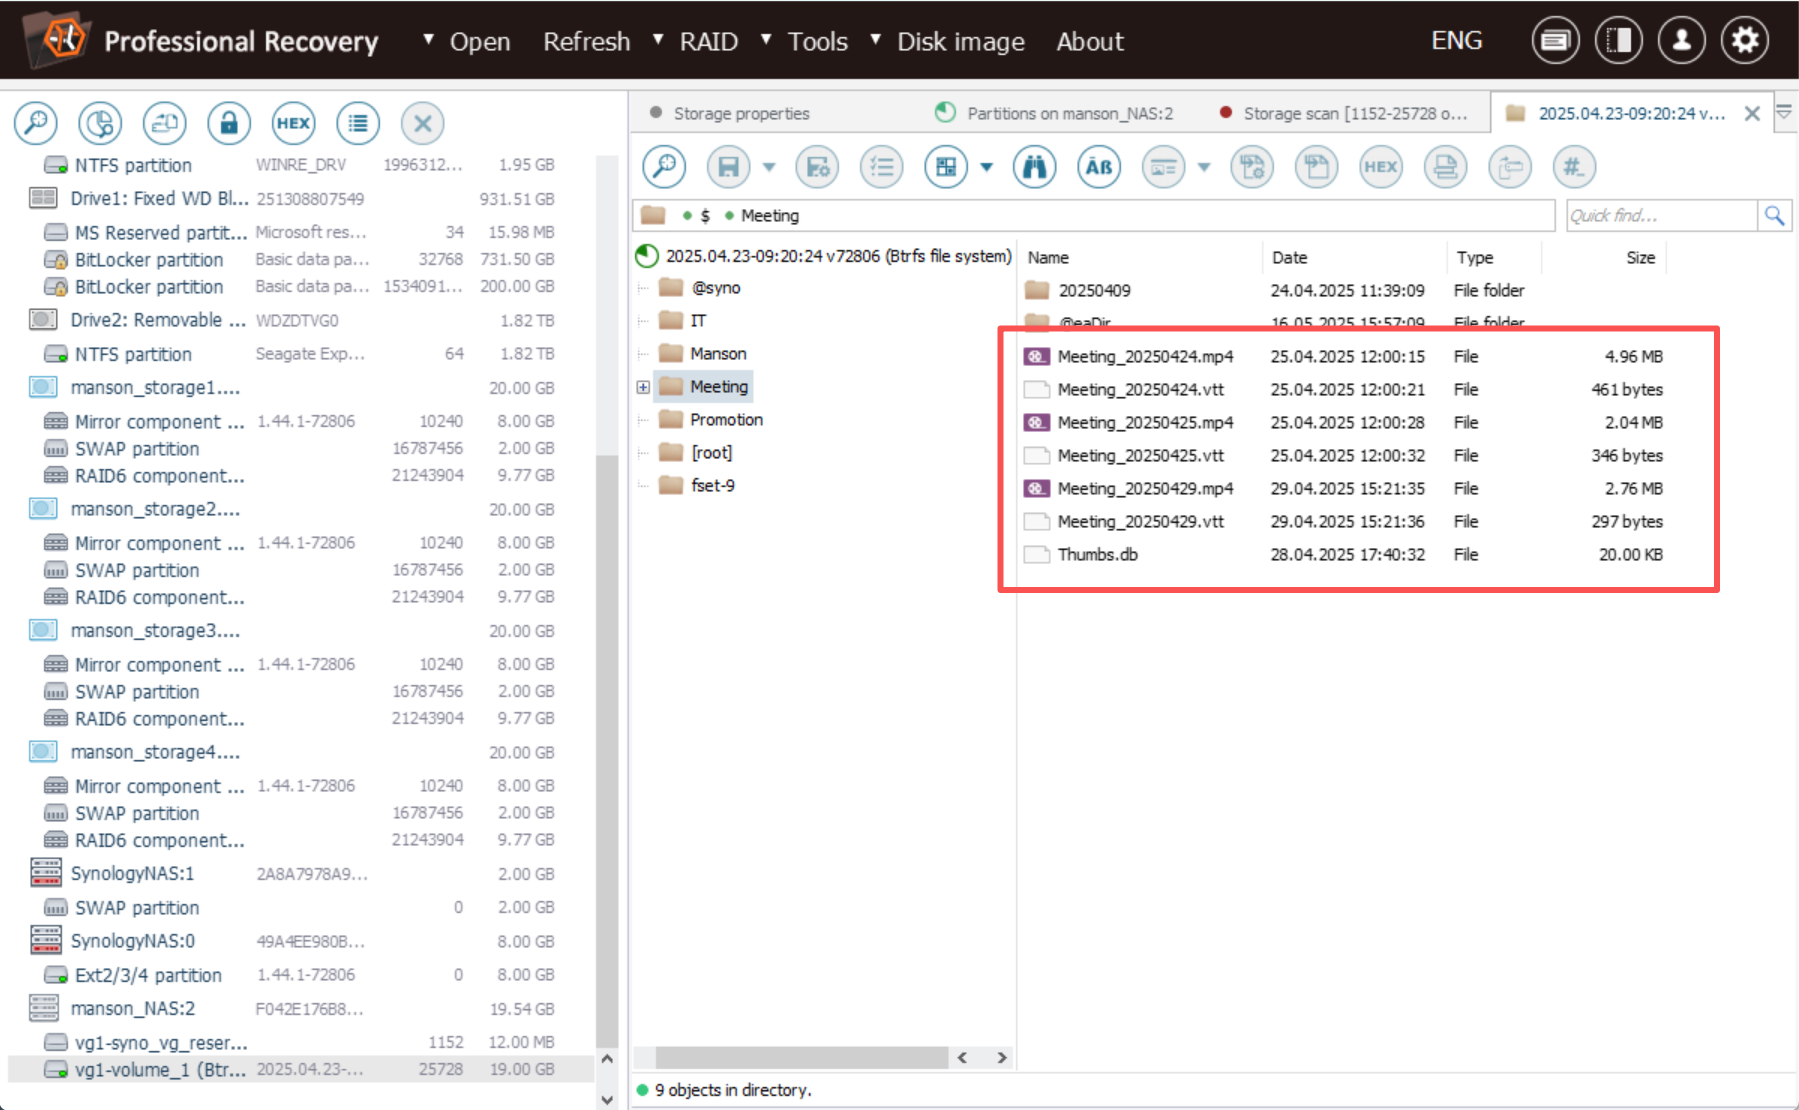The width and height of the screenshot is (1799, 1110).
Task: Expand the Meeting folder tree node
Action: [x=643, y=387]
